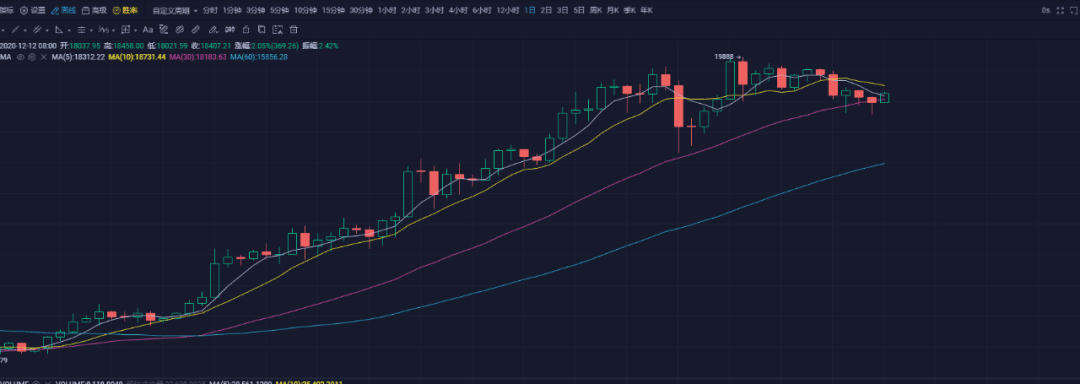The height and width of the screenshot is (384, 1080).
Task: Switch to 5日 timeframe
Action: pos(579,10)
